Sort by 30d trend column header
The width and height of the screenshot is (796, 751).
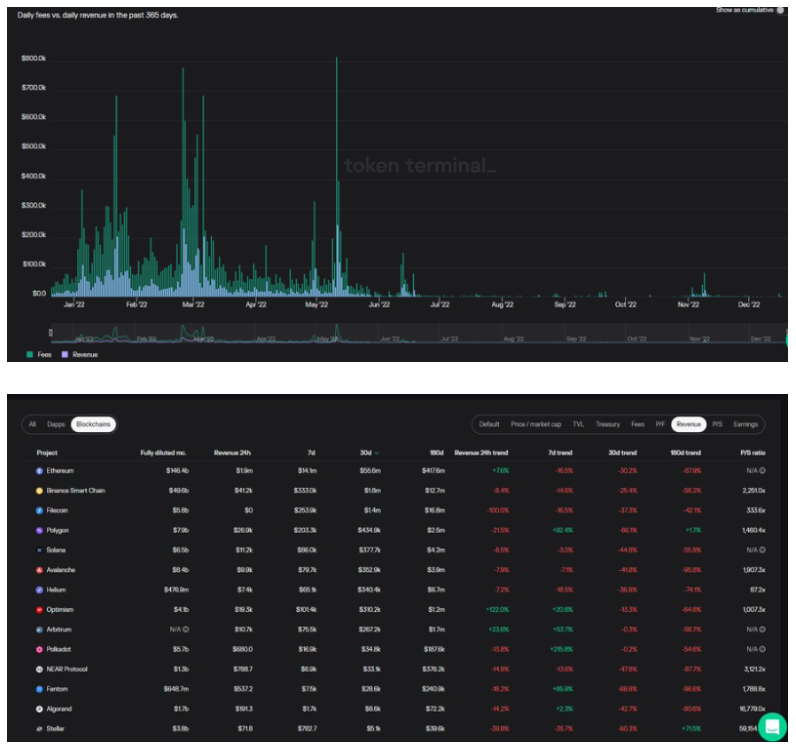pyautogui.click(x=622, y=452)
